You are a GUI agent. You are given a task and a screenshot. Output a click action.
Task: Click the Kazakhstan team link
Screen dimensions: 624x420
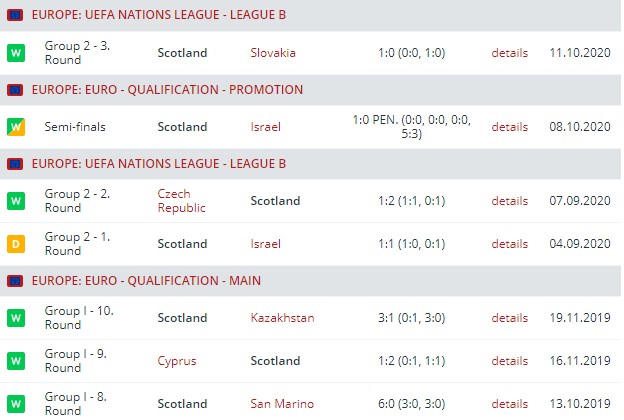(282, 318)
